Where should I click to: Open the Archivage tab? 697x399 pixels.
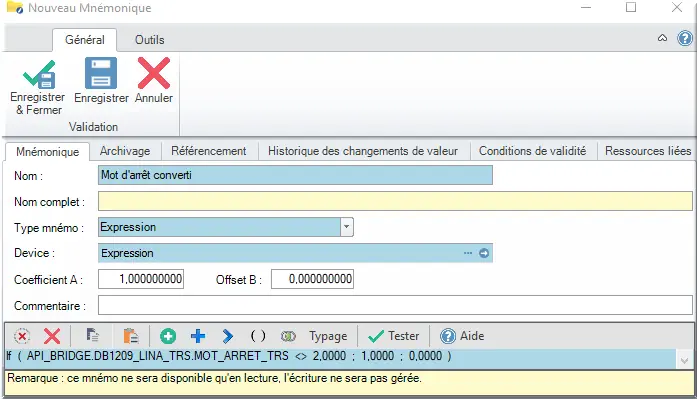click(125, 151)
